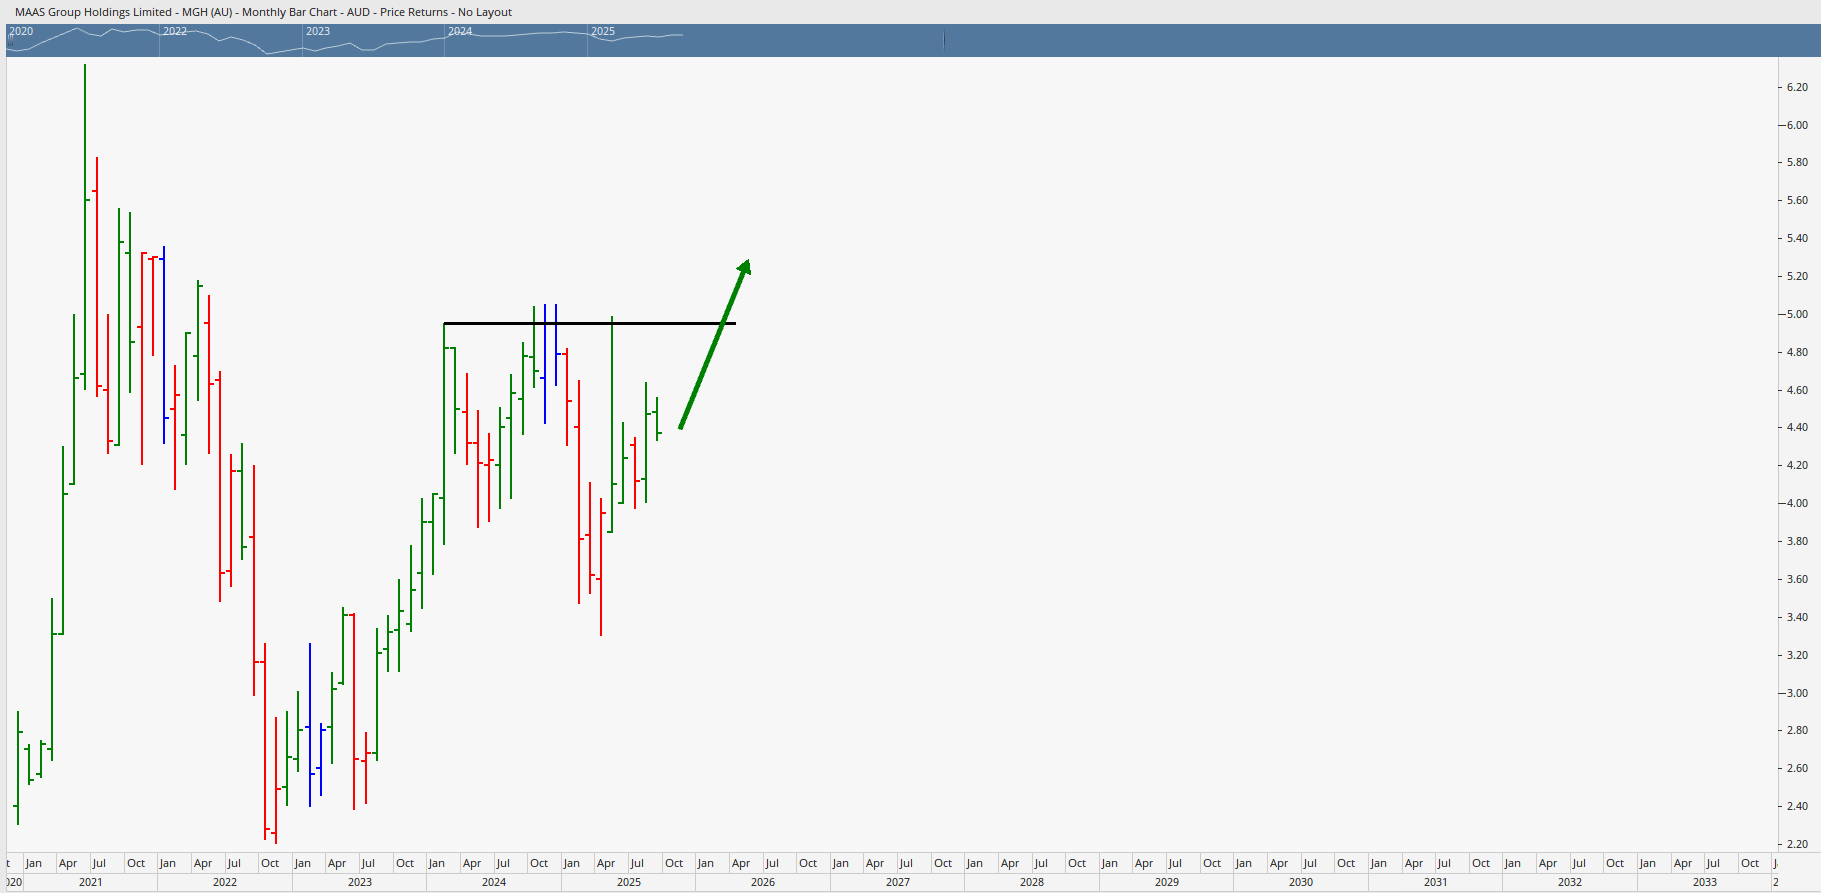Click the 2030 year on bottom time axis

(x=1301, y=882)
